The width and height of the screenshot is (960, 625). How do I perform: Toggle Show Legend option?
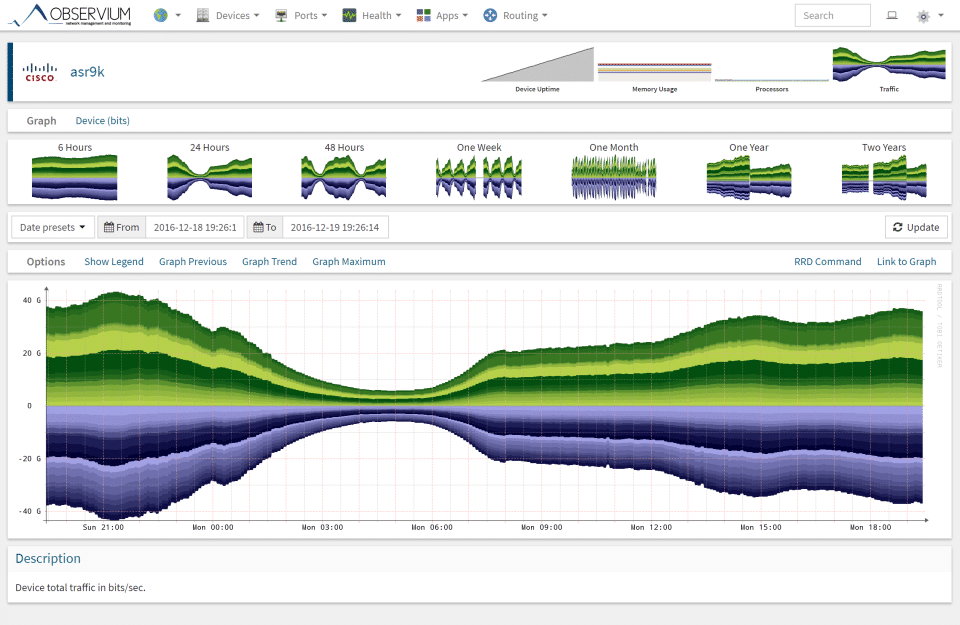(114, 261)
